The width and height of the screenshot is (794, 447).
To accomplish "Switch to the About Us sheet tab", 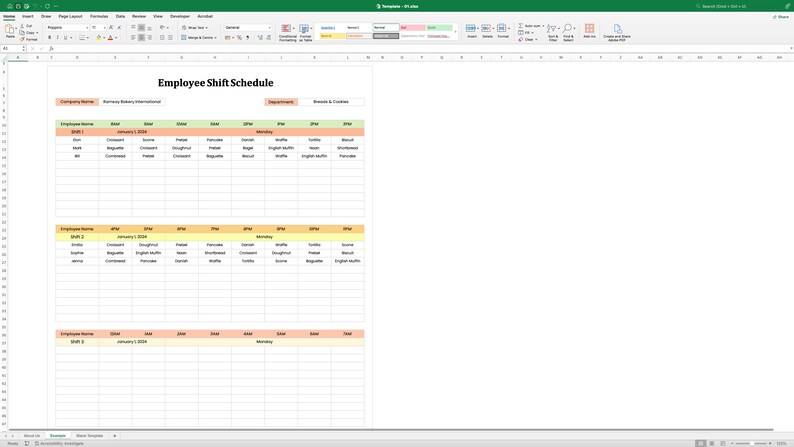I will pyautogui.click(x=32, y=435).
